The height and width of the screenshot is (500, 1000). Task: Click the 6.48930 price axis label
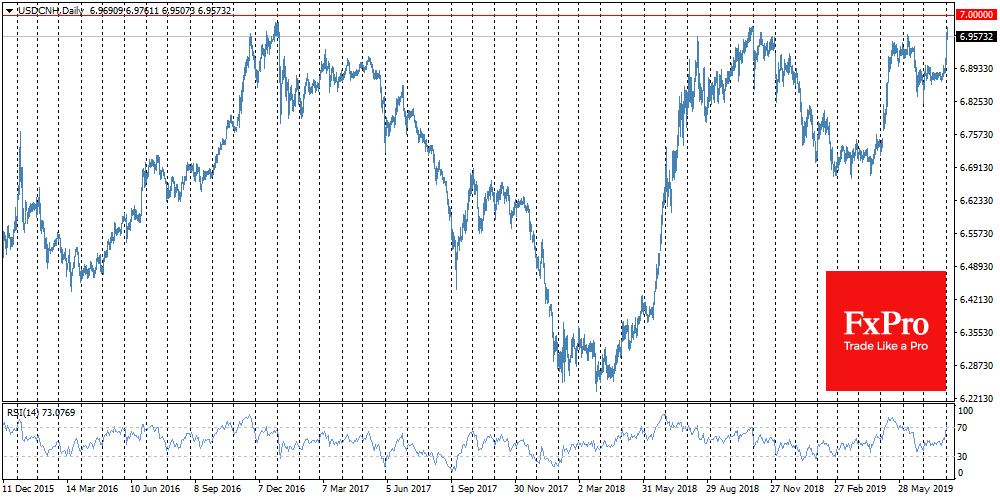click(x=976, y=267)
